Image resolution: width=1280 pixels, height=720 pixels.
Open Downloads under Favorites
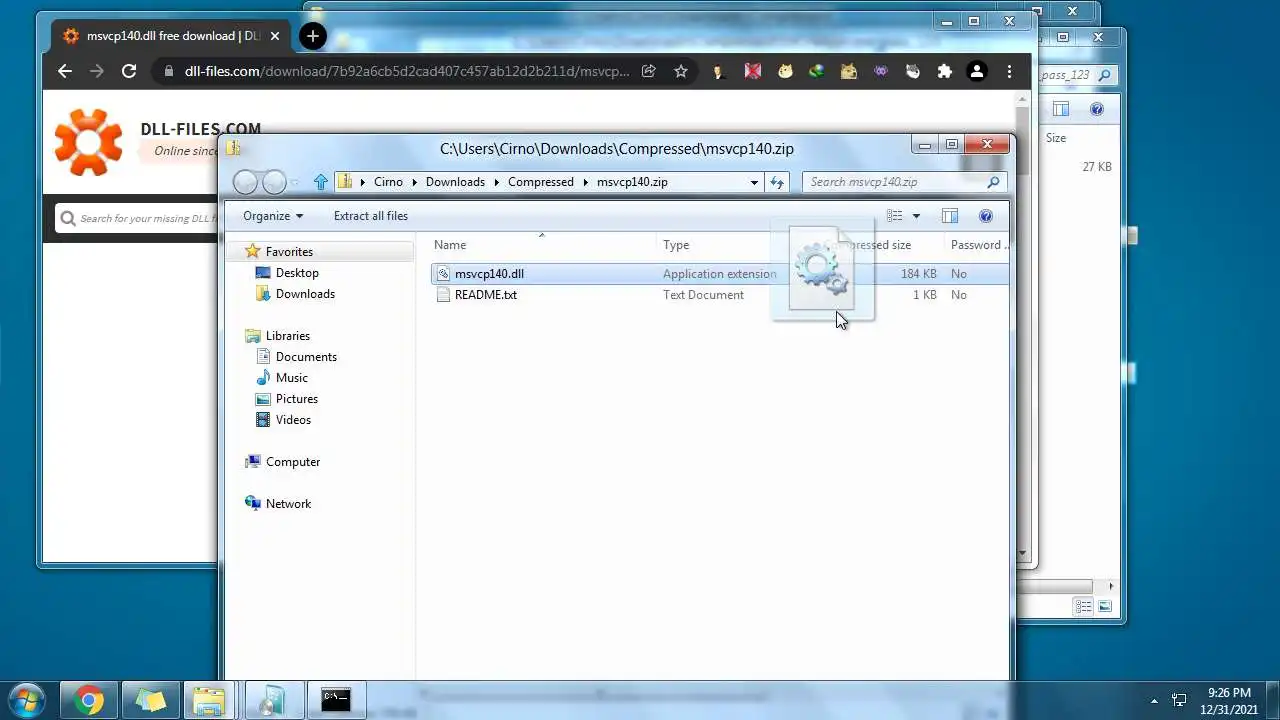pos(305,294)
